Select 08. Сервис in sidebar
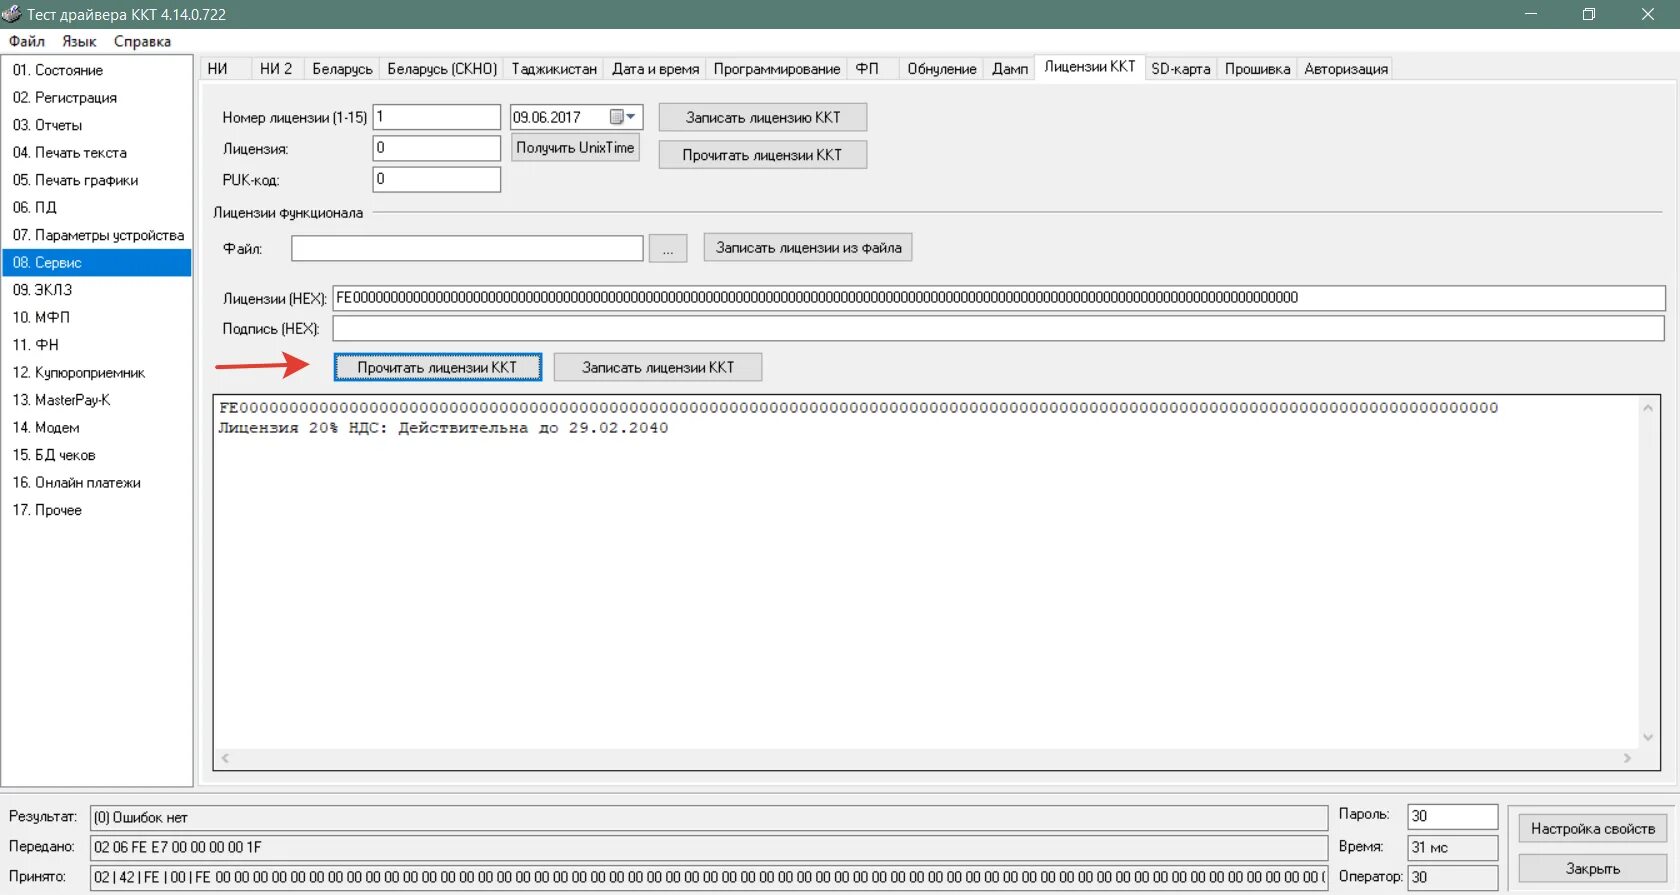This screenshot has height=895, width=1680. (x=97, y=262)
